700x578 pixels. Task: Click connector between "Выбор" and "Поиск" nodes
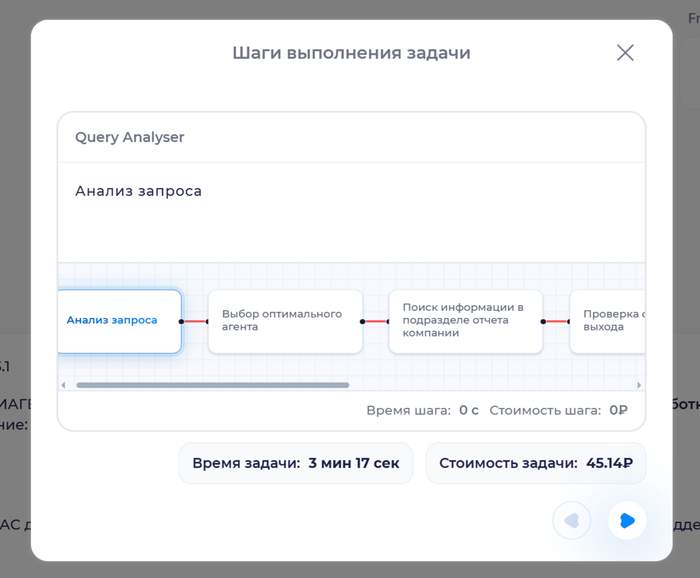pos(376,322)
